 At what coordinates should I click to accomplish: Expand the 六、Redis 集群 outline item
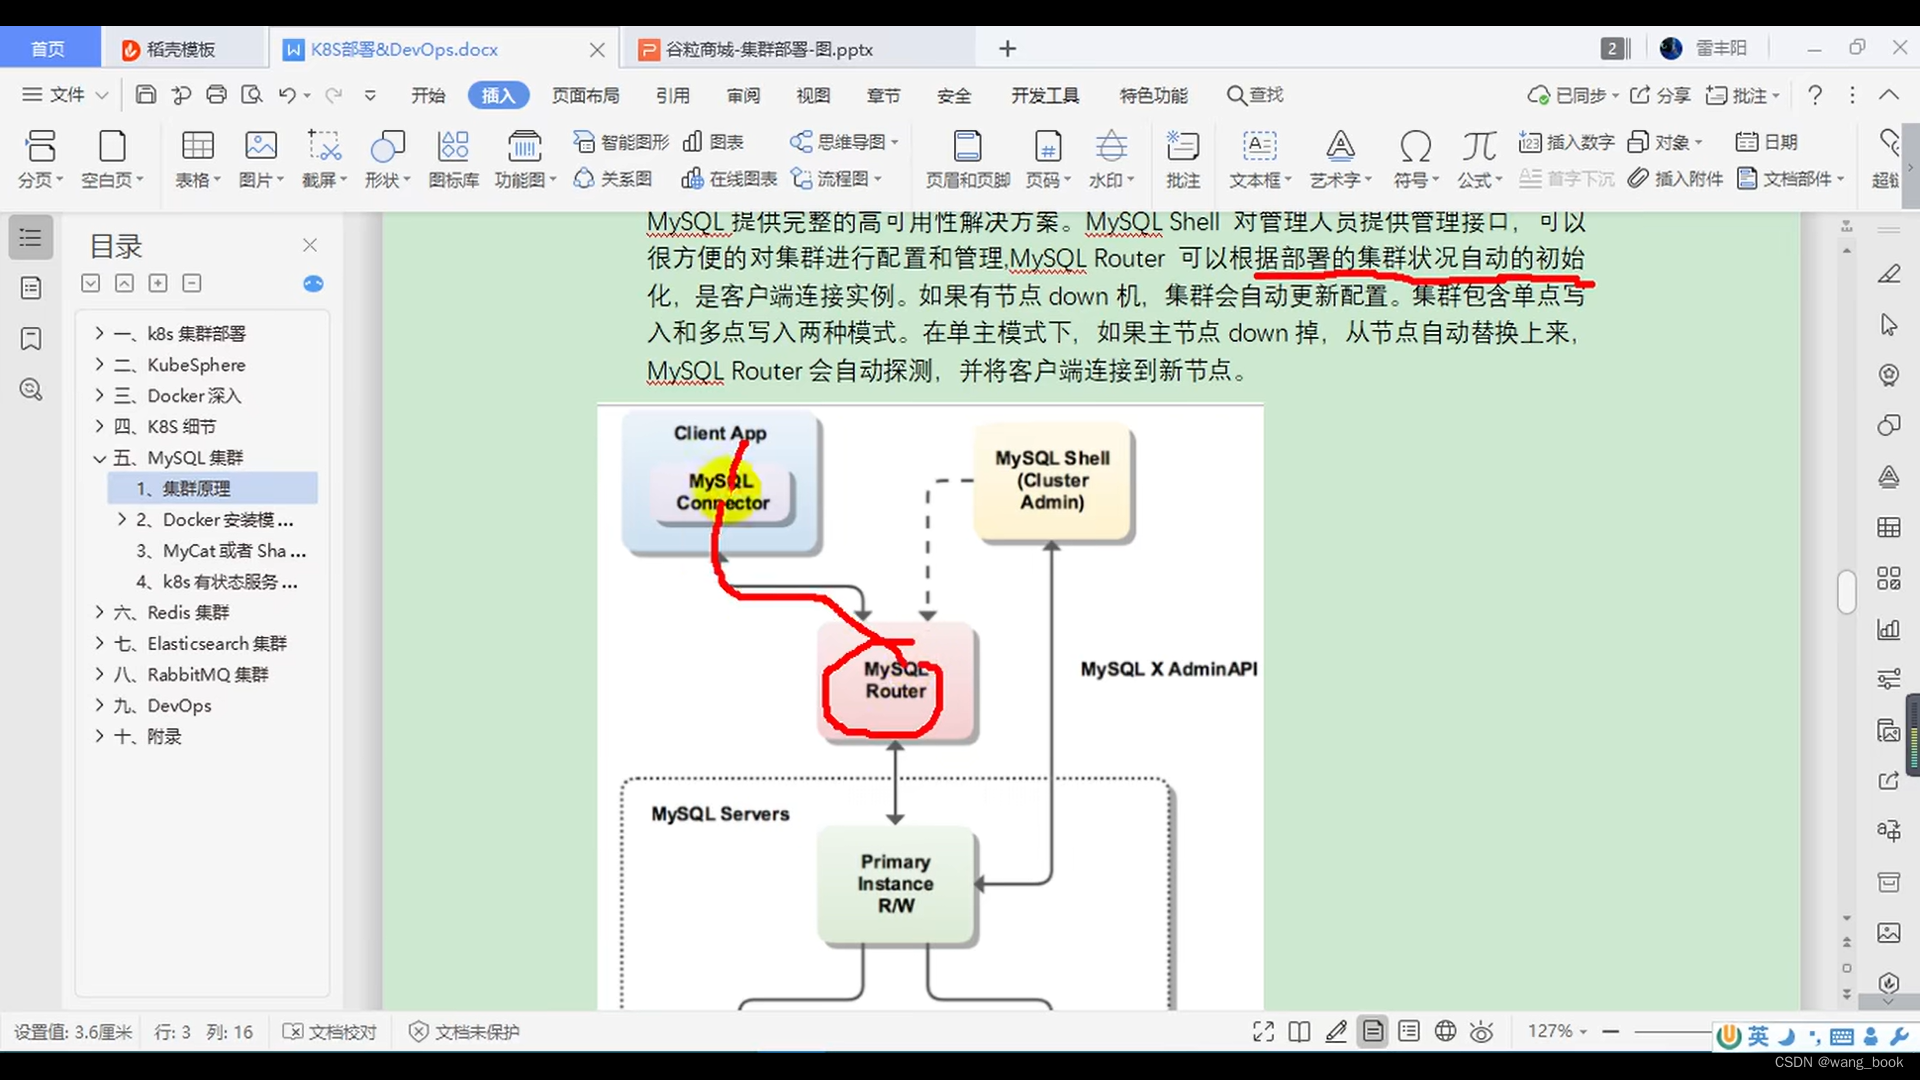[x=99, y=612]
